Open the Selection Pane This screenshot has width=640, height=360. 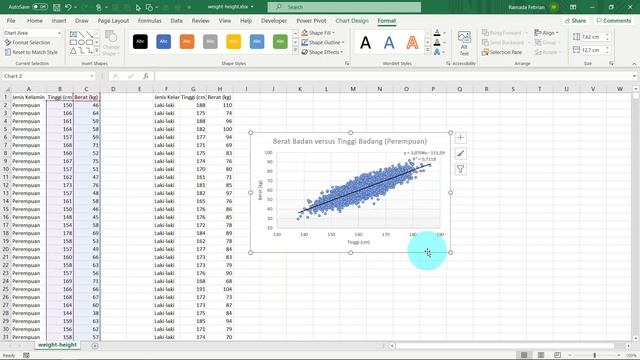point(502,52)
